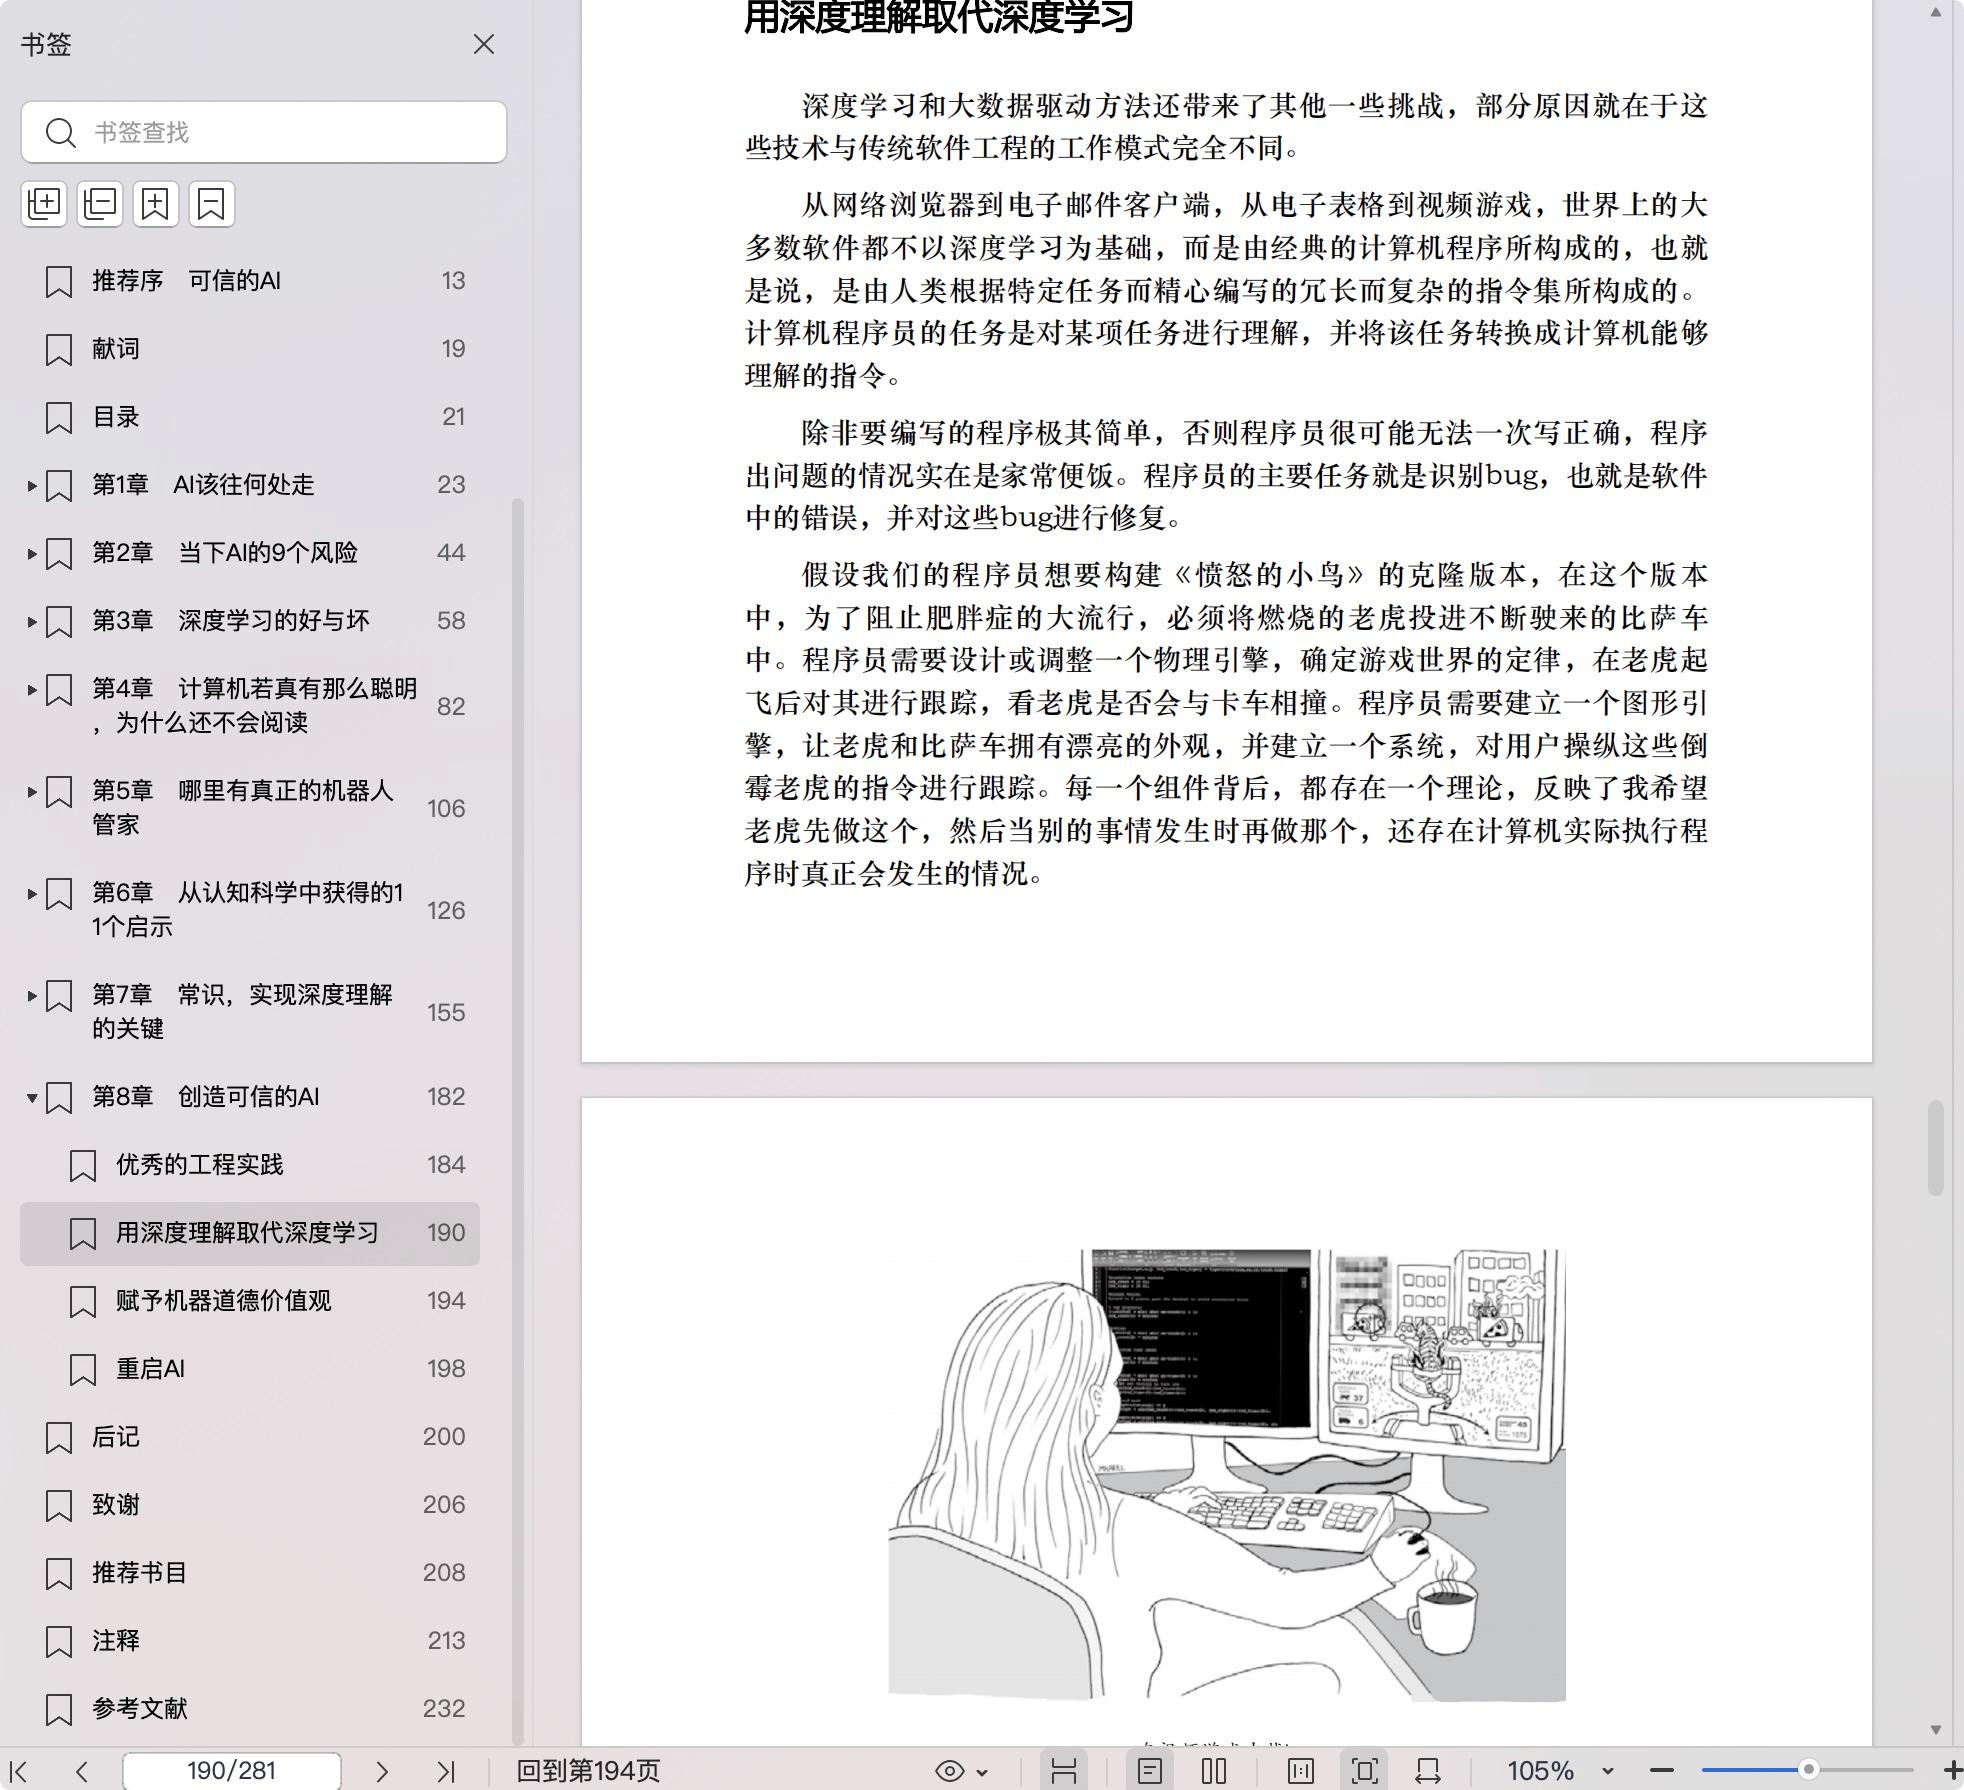Open bookmark 参考文献
Viewport: 1964px width, 1790px height.
click(250, 1709)
